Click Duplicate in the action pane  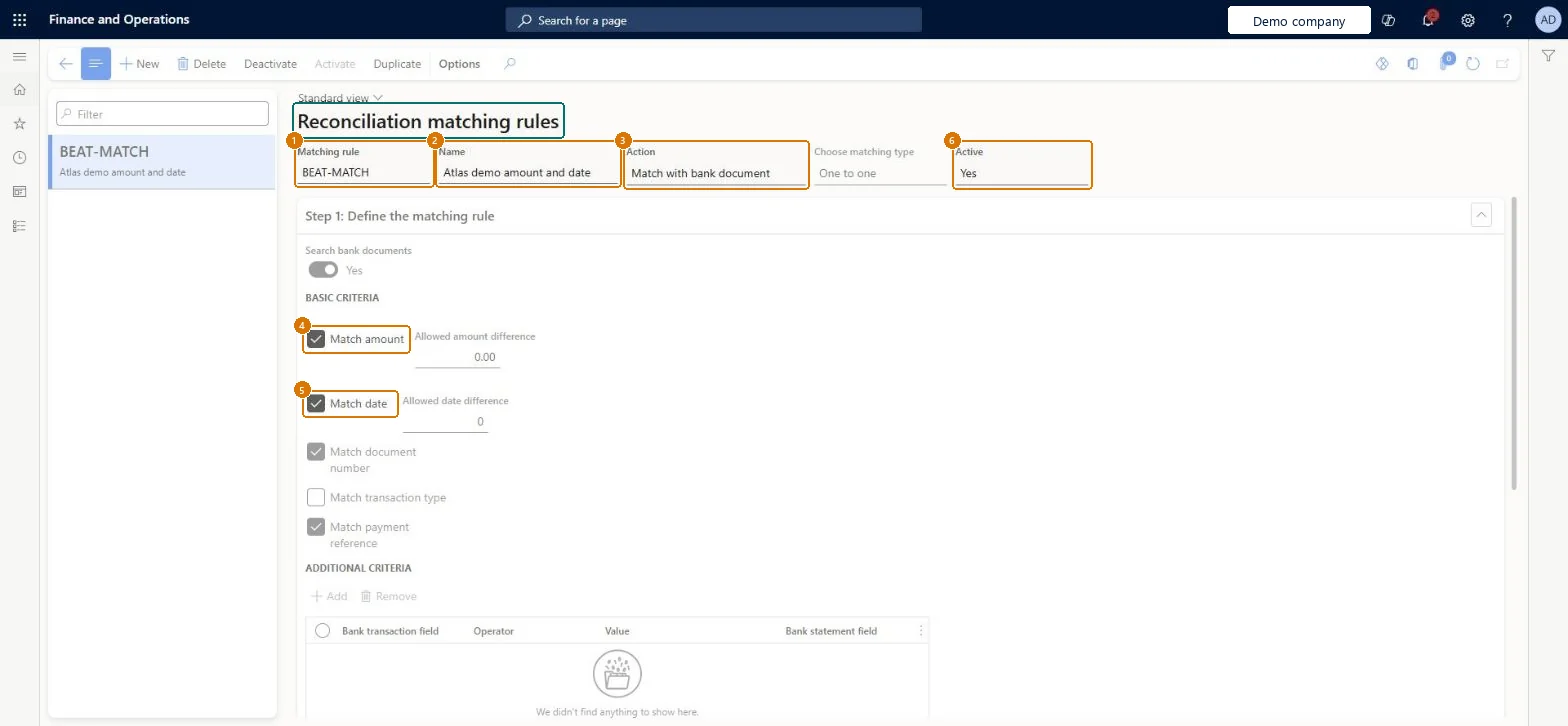[397, 64]
